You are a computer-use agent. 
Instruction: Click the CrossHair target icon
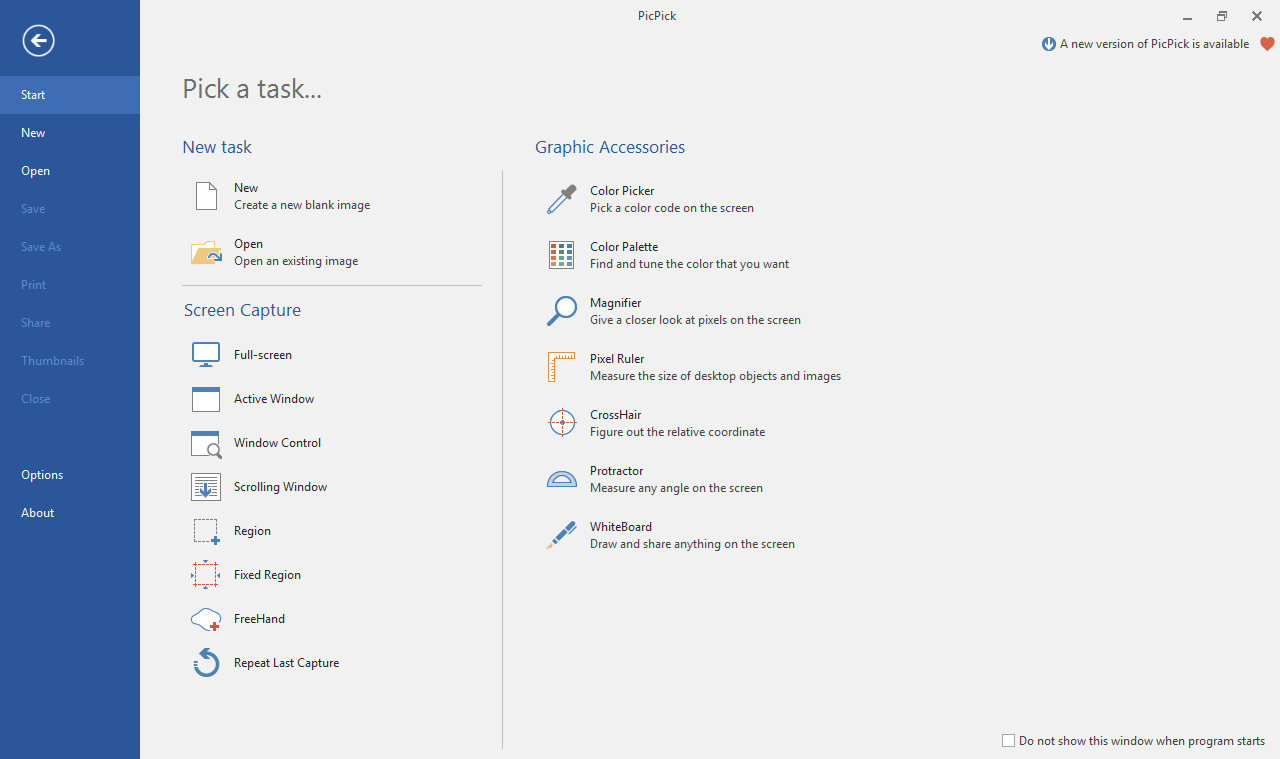[x=562, y=423]
